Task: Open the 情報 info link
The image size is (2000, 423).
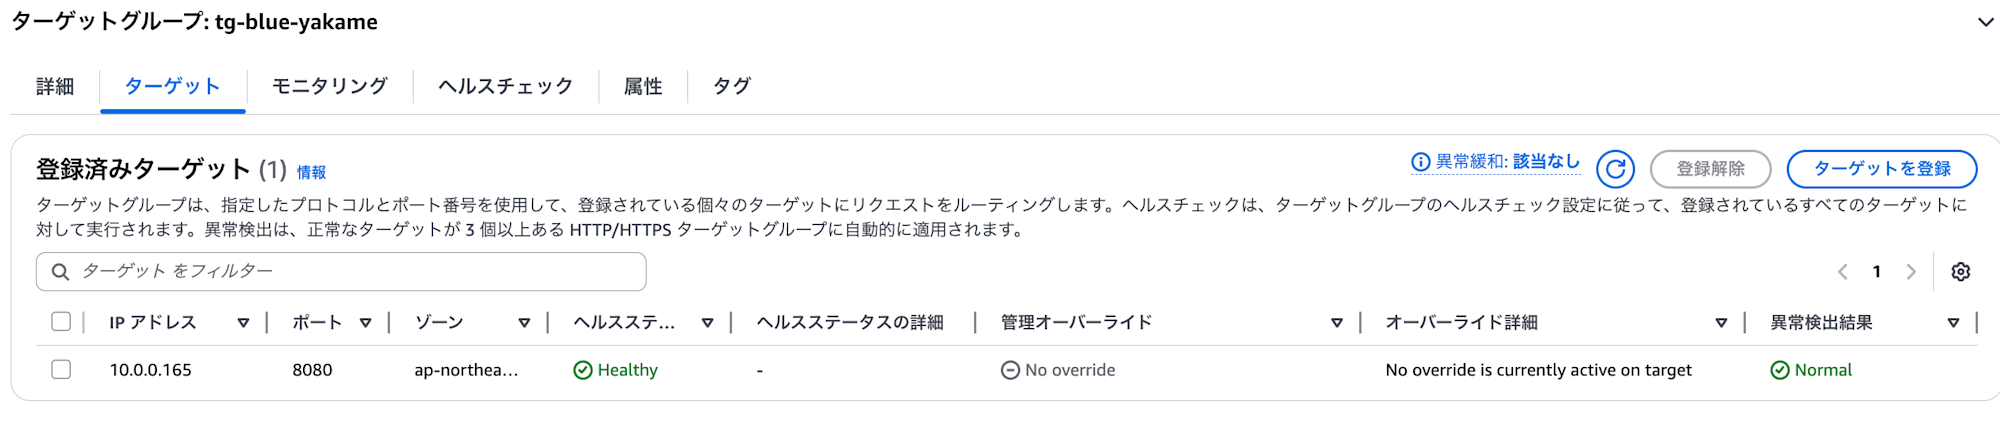Action: click(311, 172)
